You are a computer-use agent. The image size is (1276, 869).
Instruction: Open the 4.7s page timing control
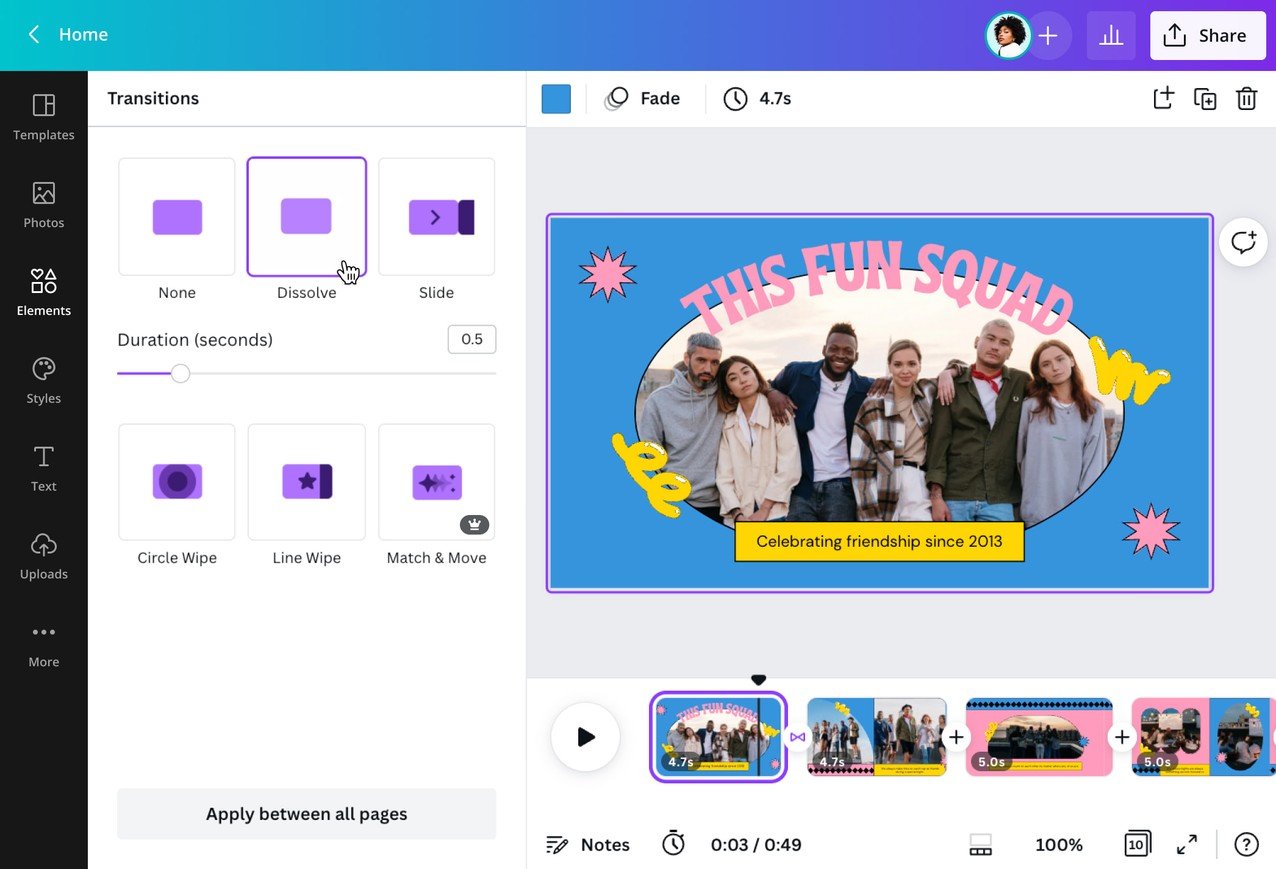coord(758,98)
